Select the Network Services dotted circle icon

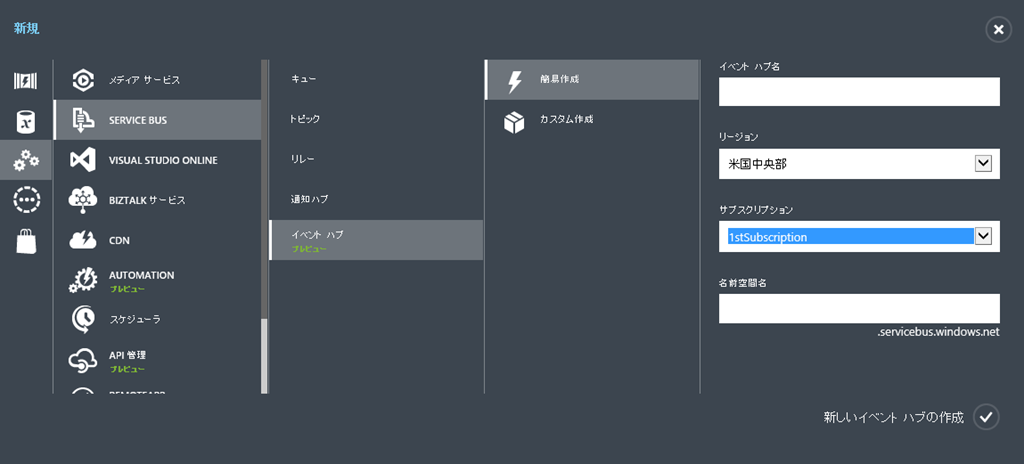point(26,200)
